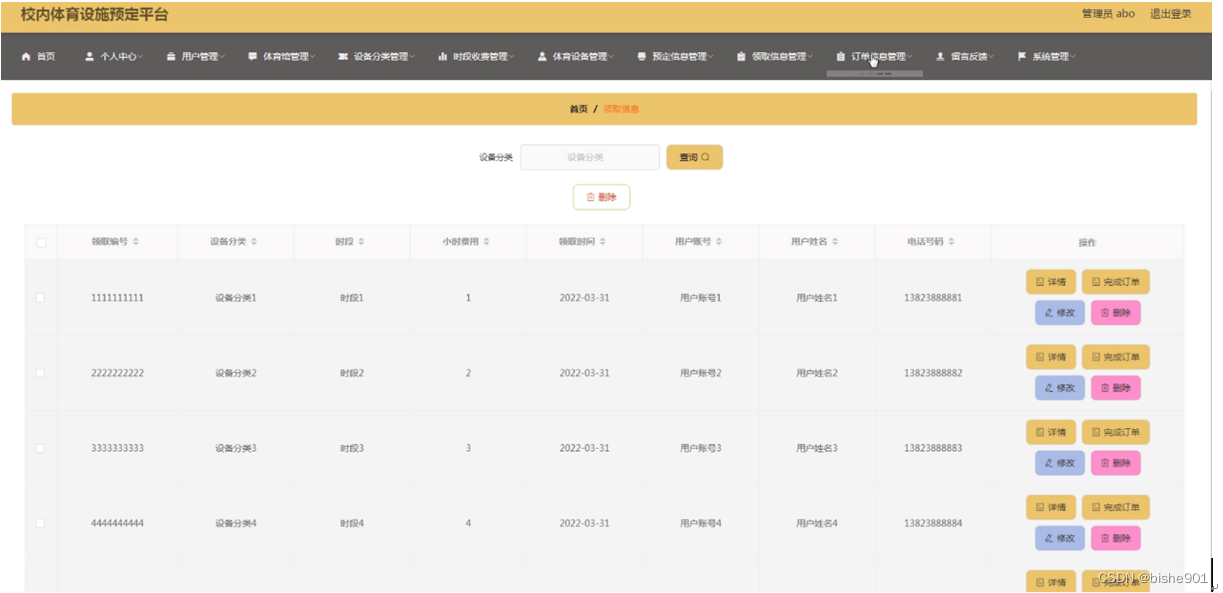Click the sort arrows beside 时段
Screen dimensions: 1223x593
tap(362, 242)
